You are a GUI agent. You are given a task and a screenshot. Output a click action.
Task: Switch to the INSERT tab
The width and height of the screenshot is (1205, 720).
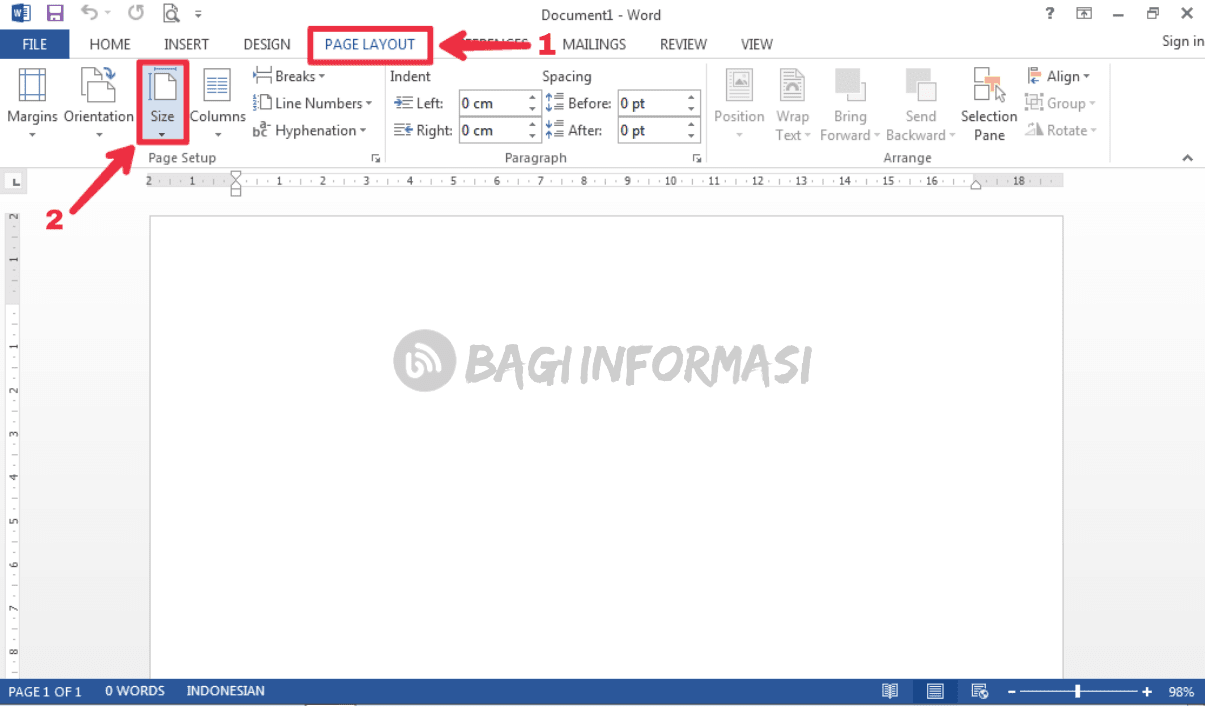pos(187,44)
